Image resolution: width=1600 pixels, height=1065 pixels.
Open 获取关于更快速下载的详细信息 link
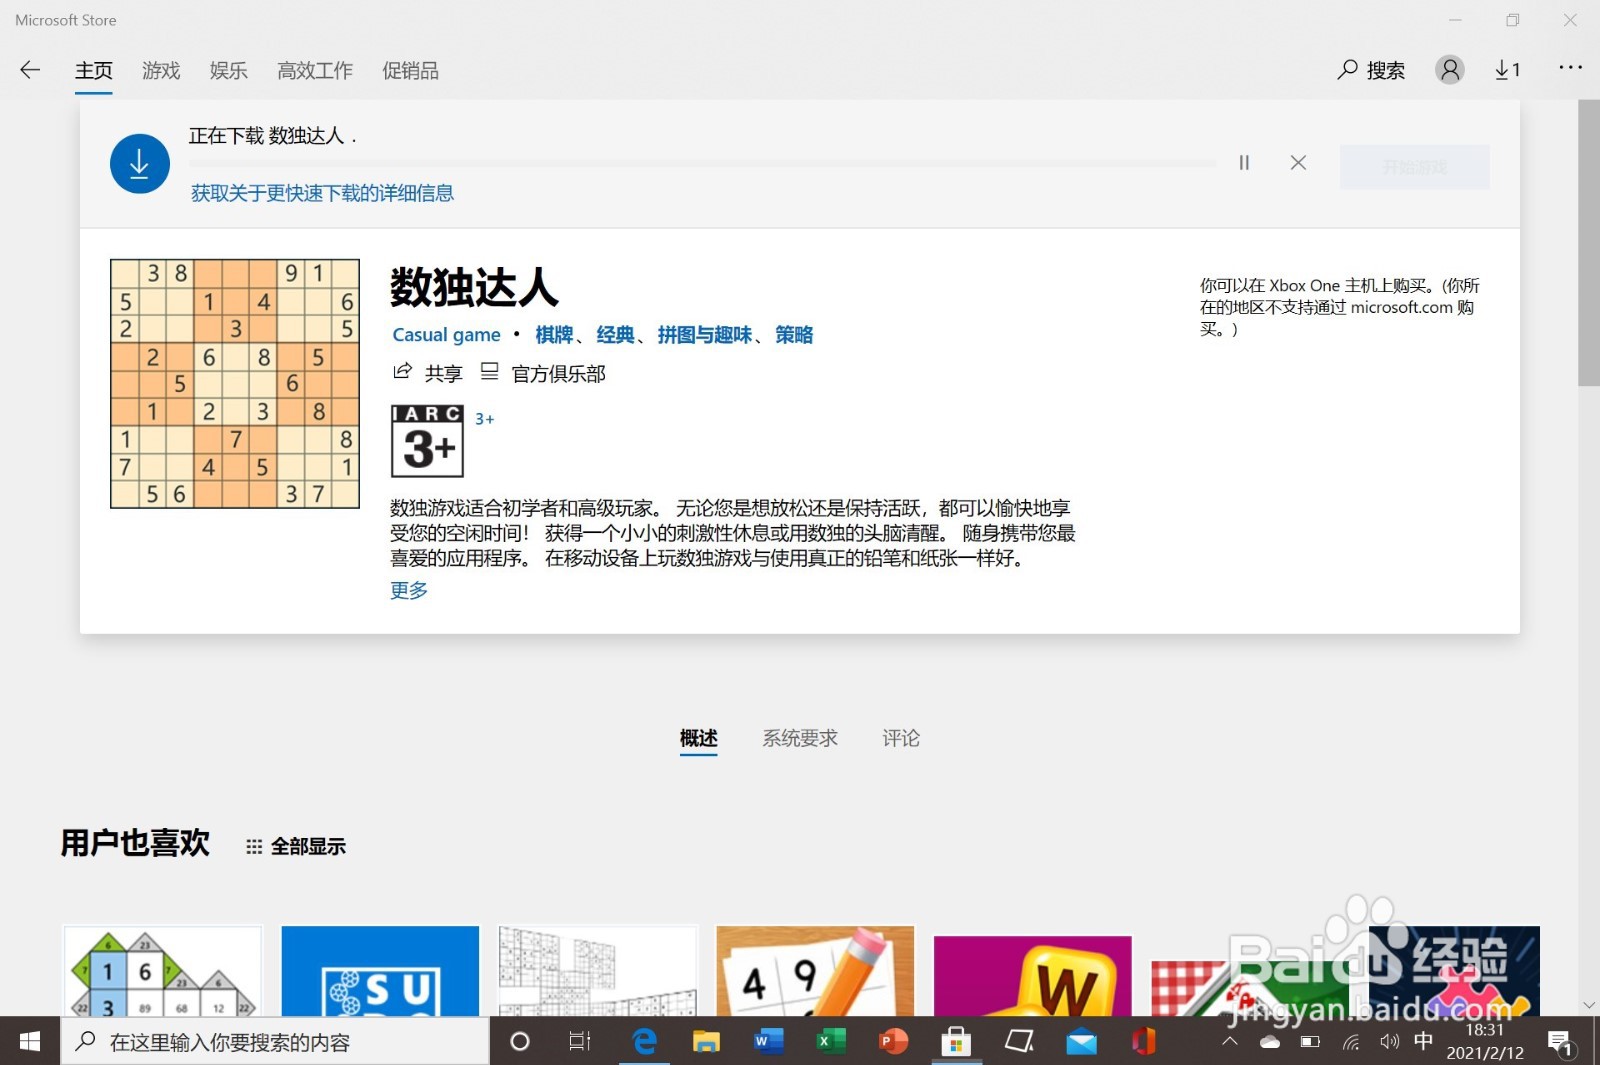coord(322,193)
